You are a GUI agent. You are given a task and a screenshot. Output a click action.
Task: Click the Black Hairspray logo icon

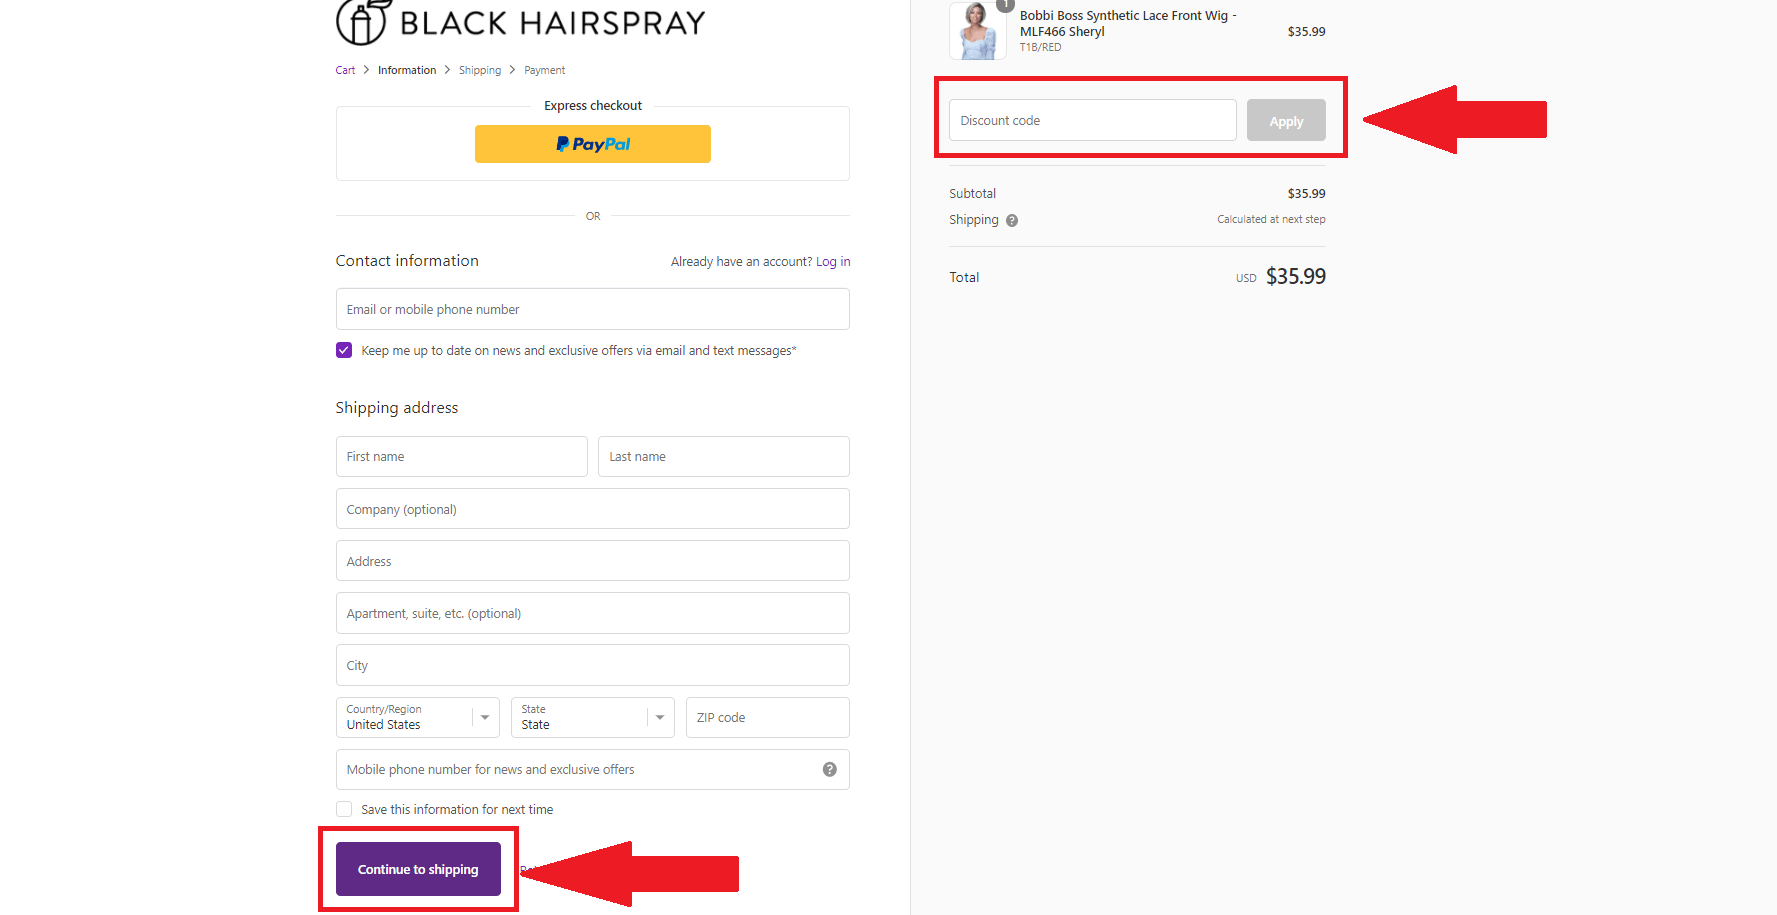pos(361,22)
